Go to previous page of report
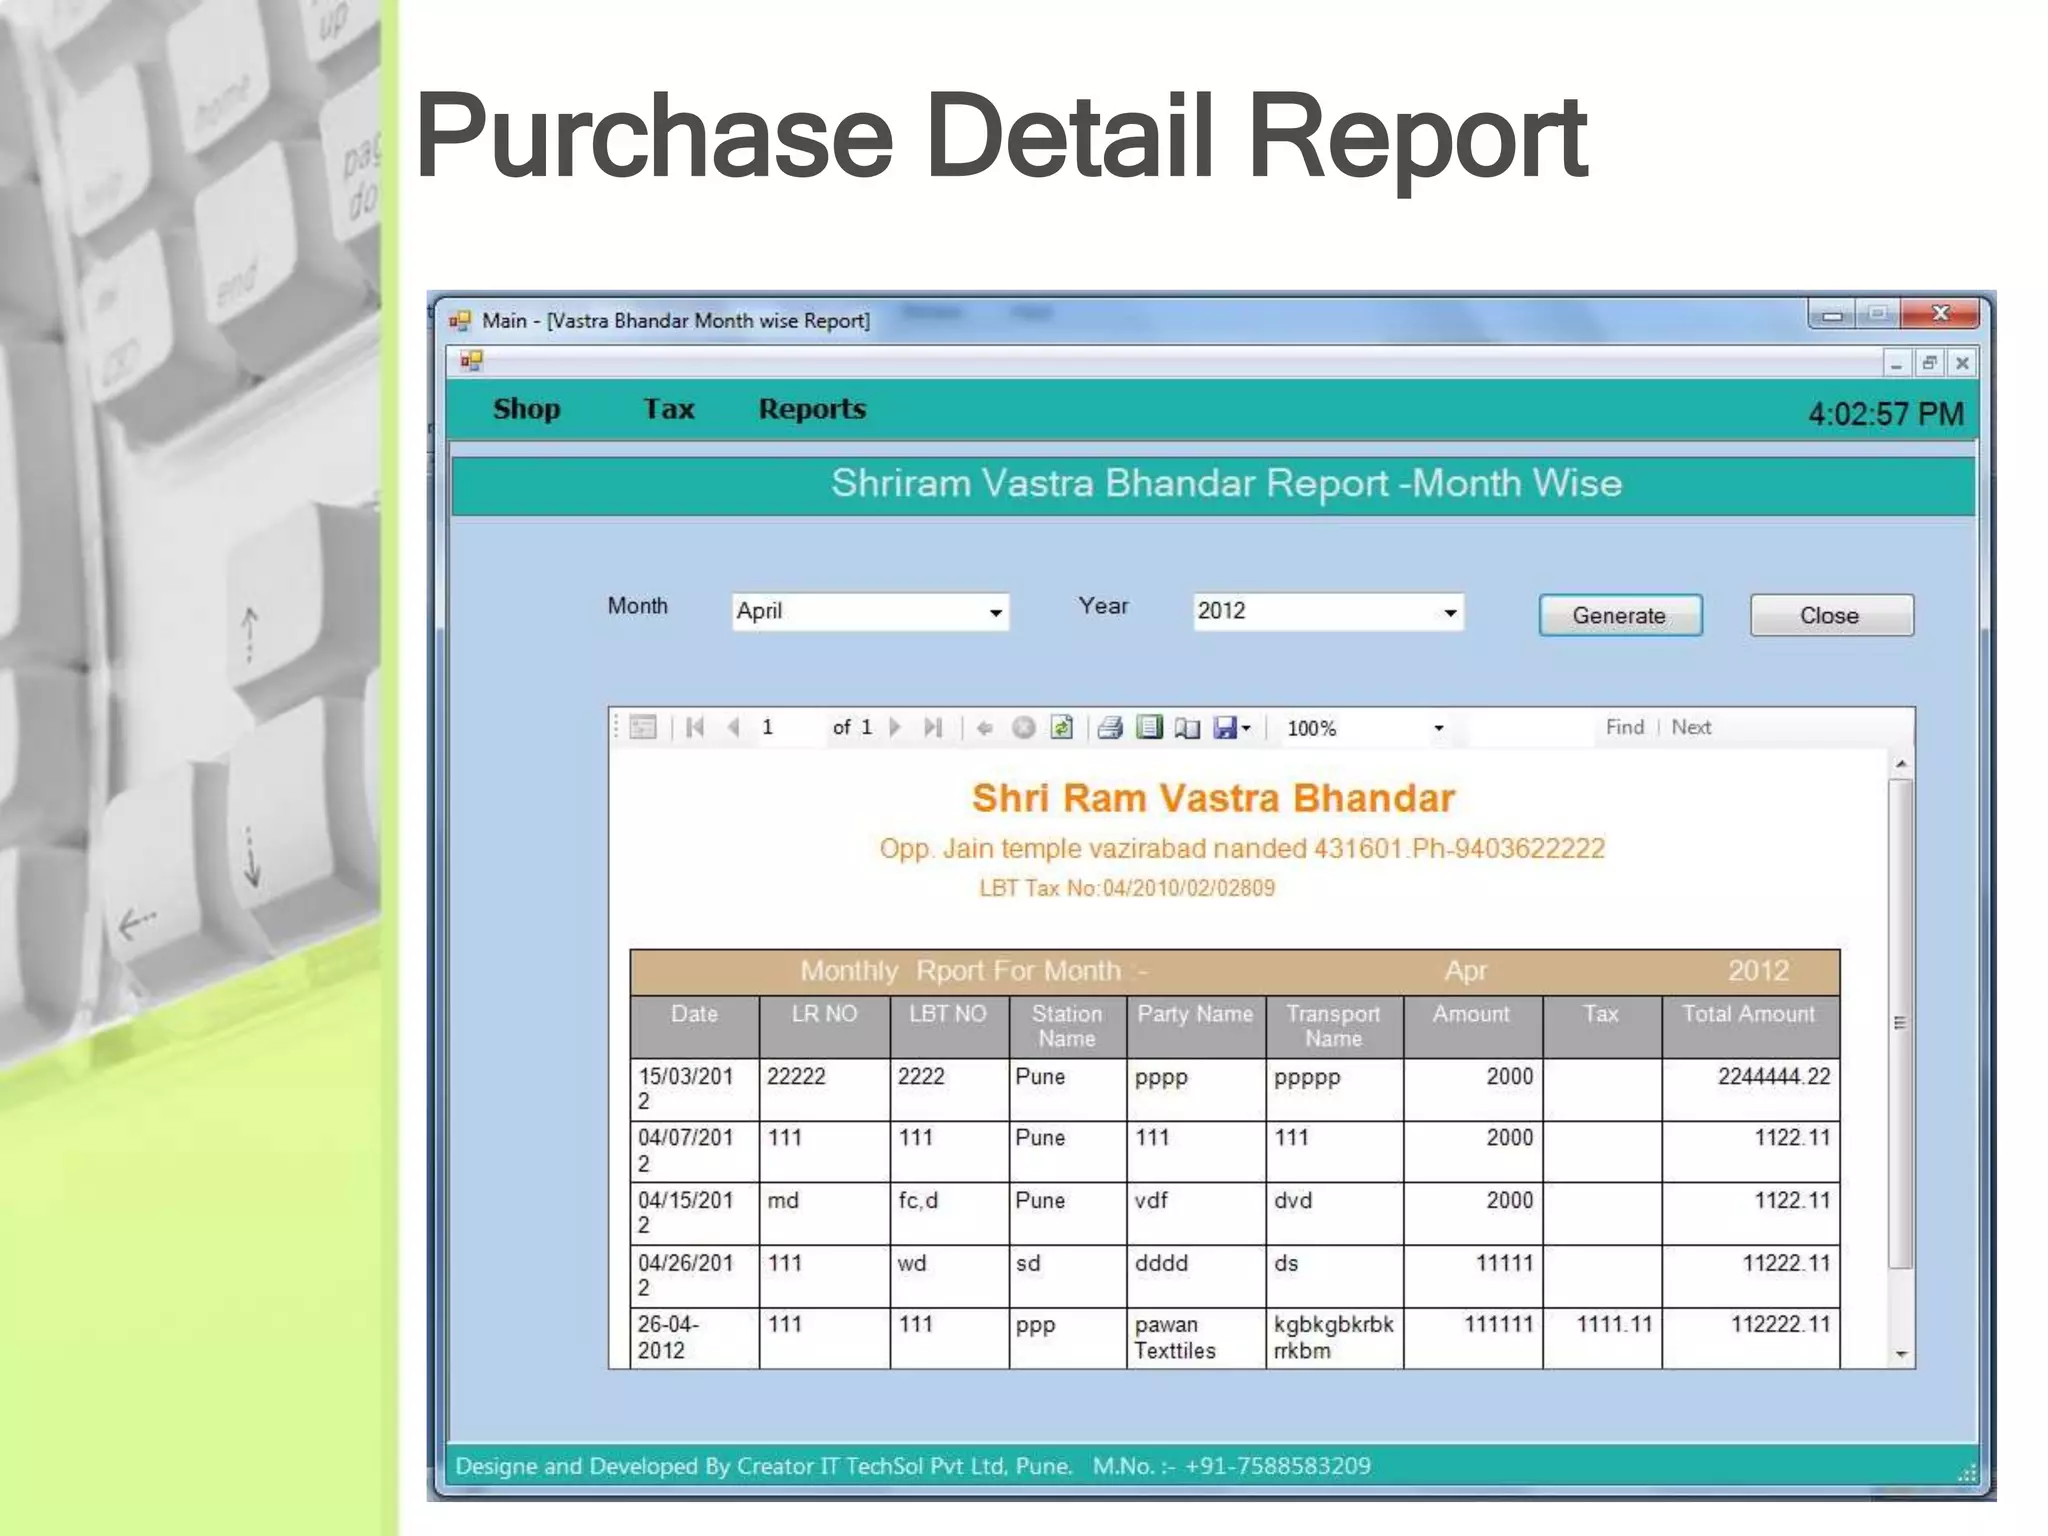 pyautogui.click(x=734, y=727)
